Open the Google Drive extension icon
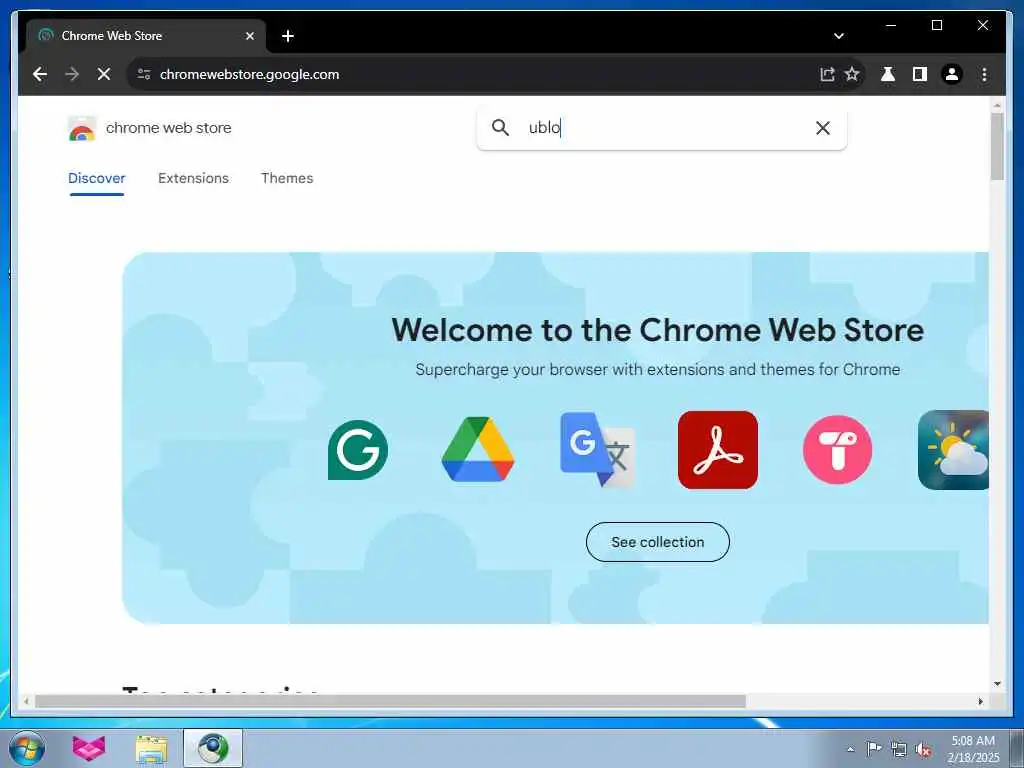The image size is (1024, 768). point(478,449)
